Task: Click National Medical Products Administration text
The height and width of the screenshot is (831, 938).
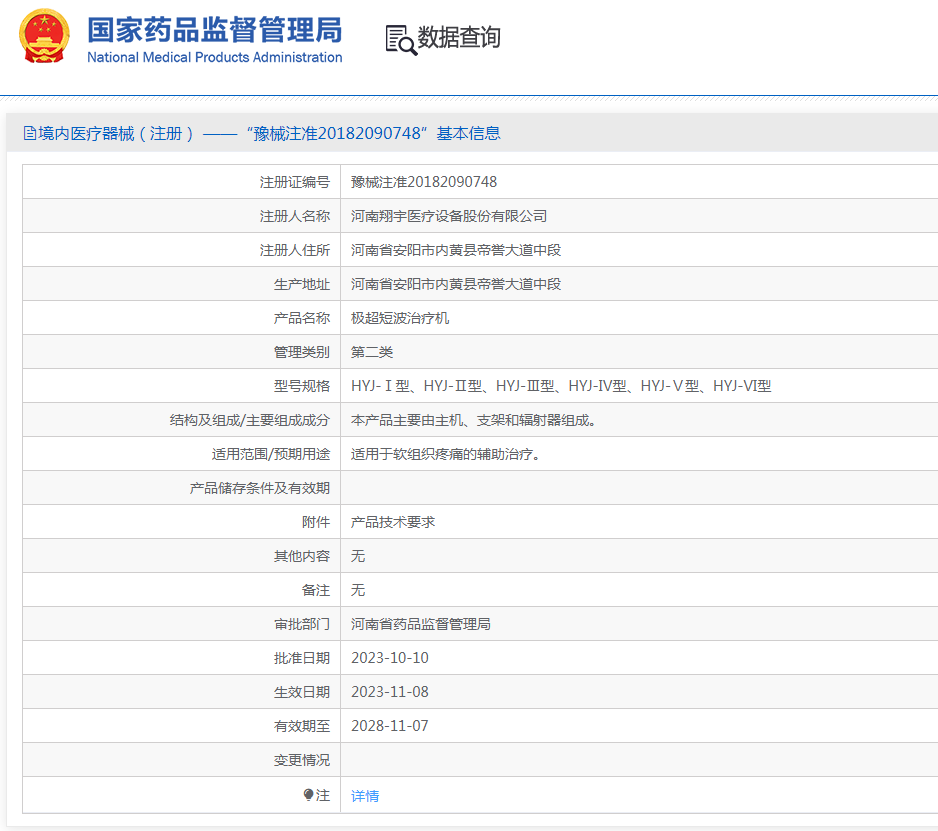Action: (215, 57)
